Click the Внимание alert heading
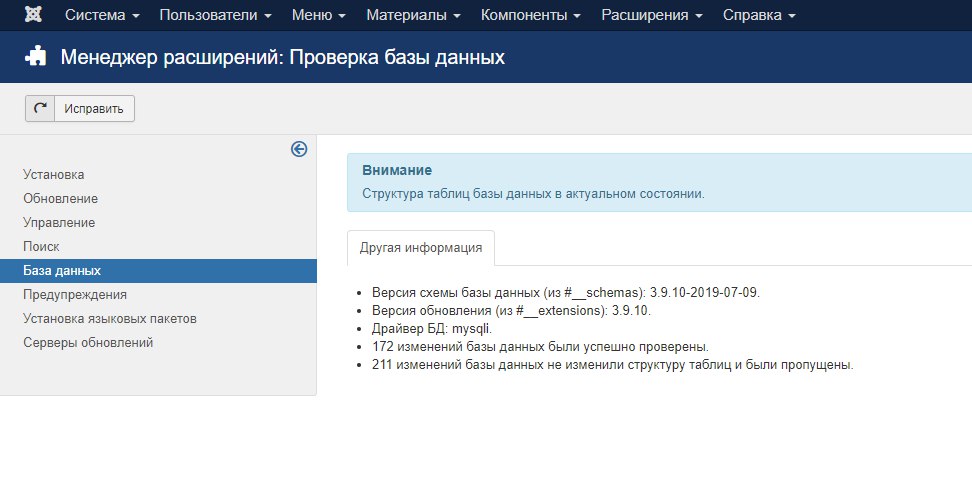Screen dimensions: 972x499 point(397,170)
